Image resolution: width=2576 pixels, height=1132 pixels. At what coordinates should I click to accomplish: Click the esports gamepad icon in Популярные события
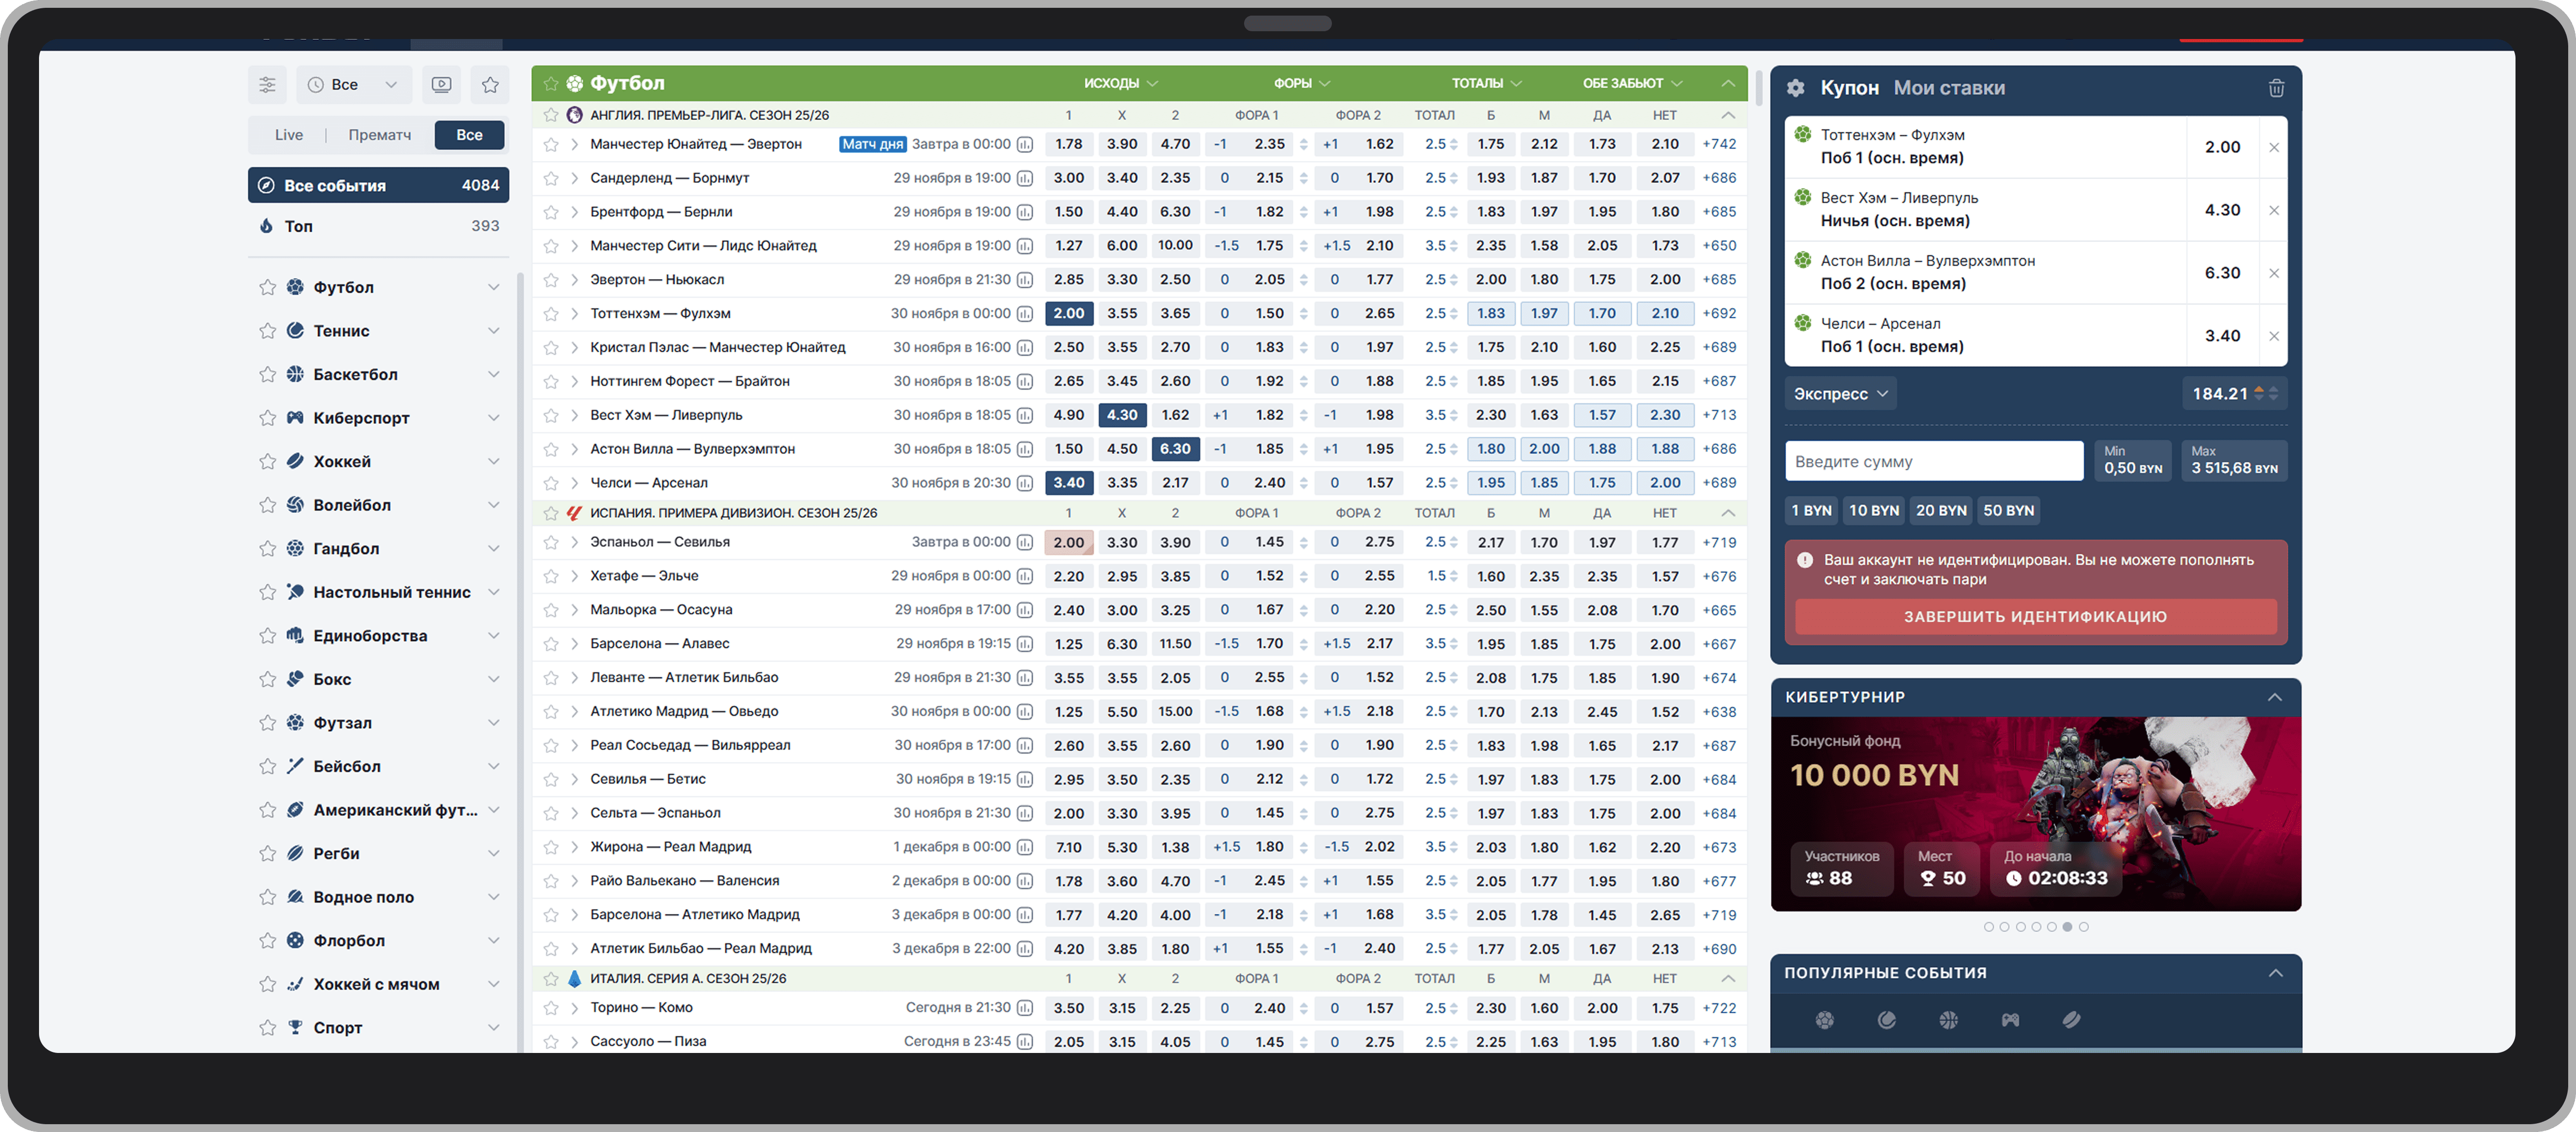[2010, 1020]
